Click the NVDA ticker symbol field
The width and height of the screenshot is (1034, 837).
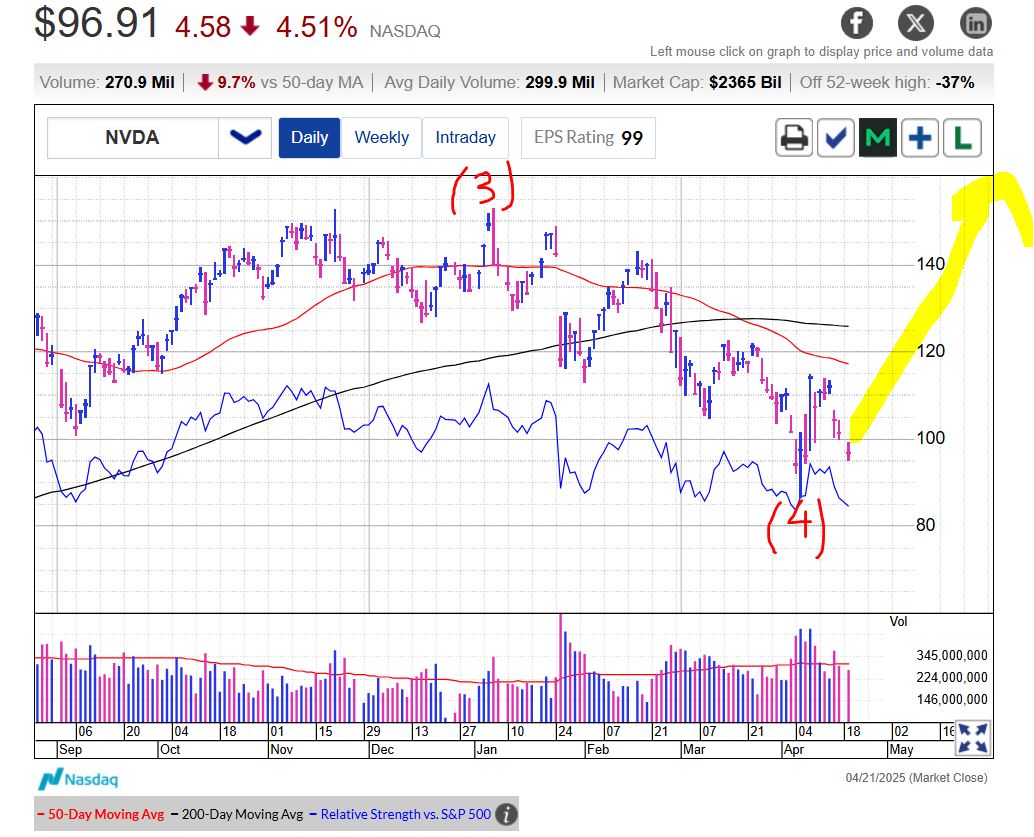tap(133, 138)
